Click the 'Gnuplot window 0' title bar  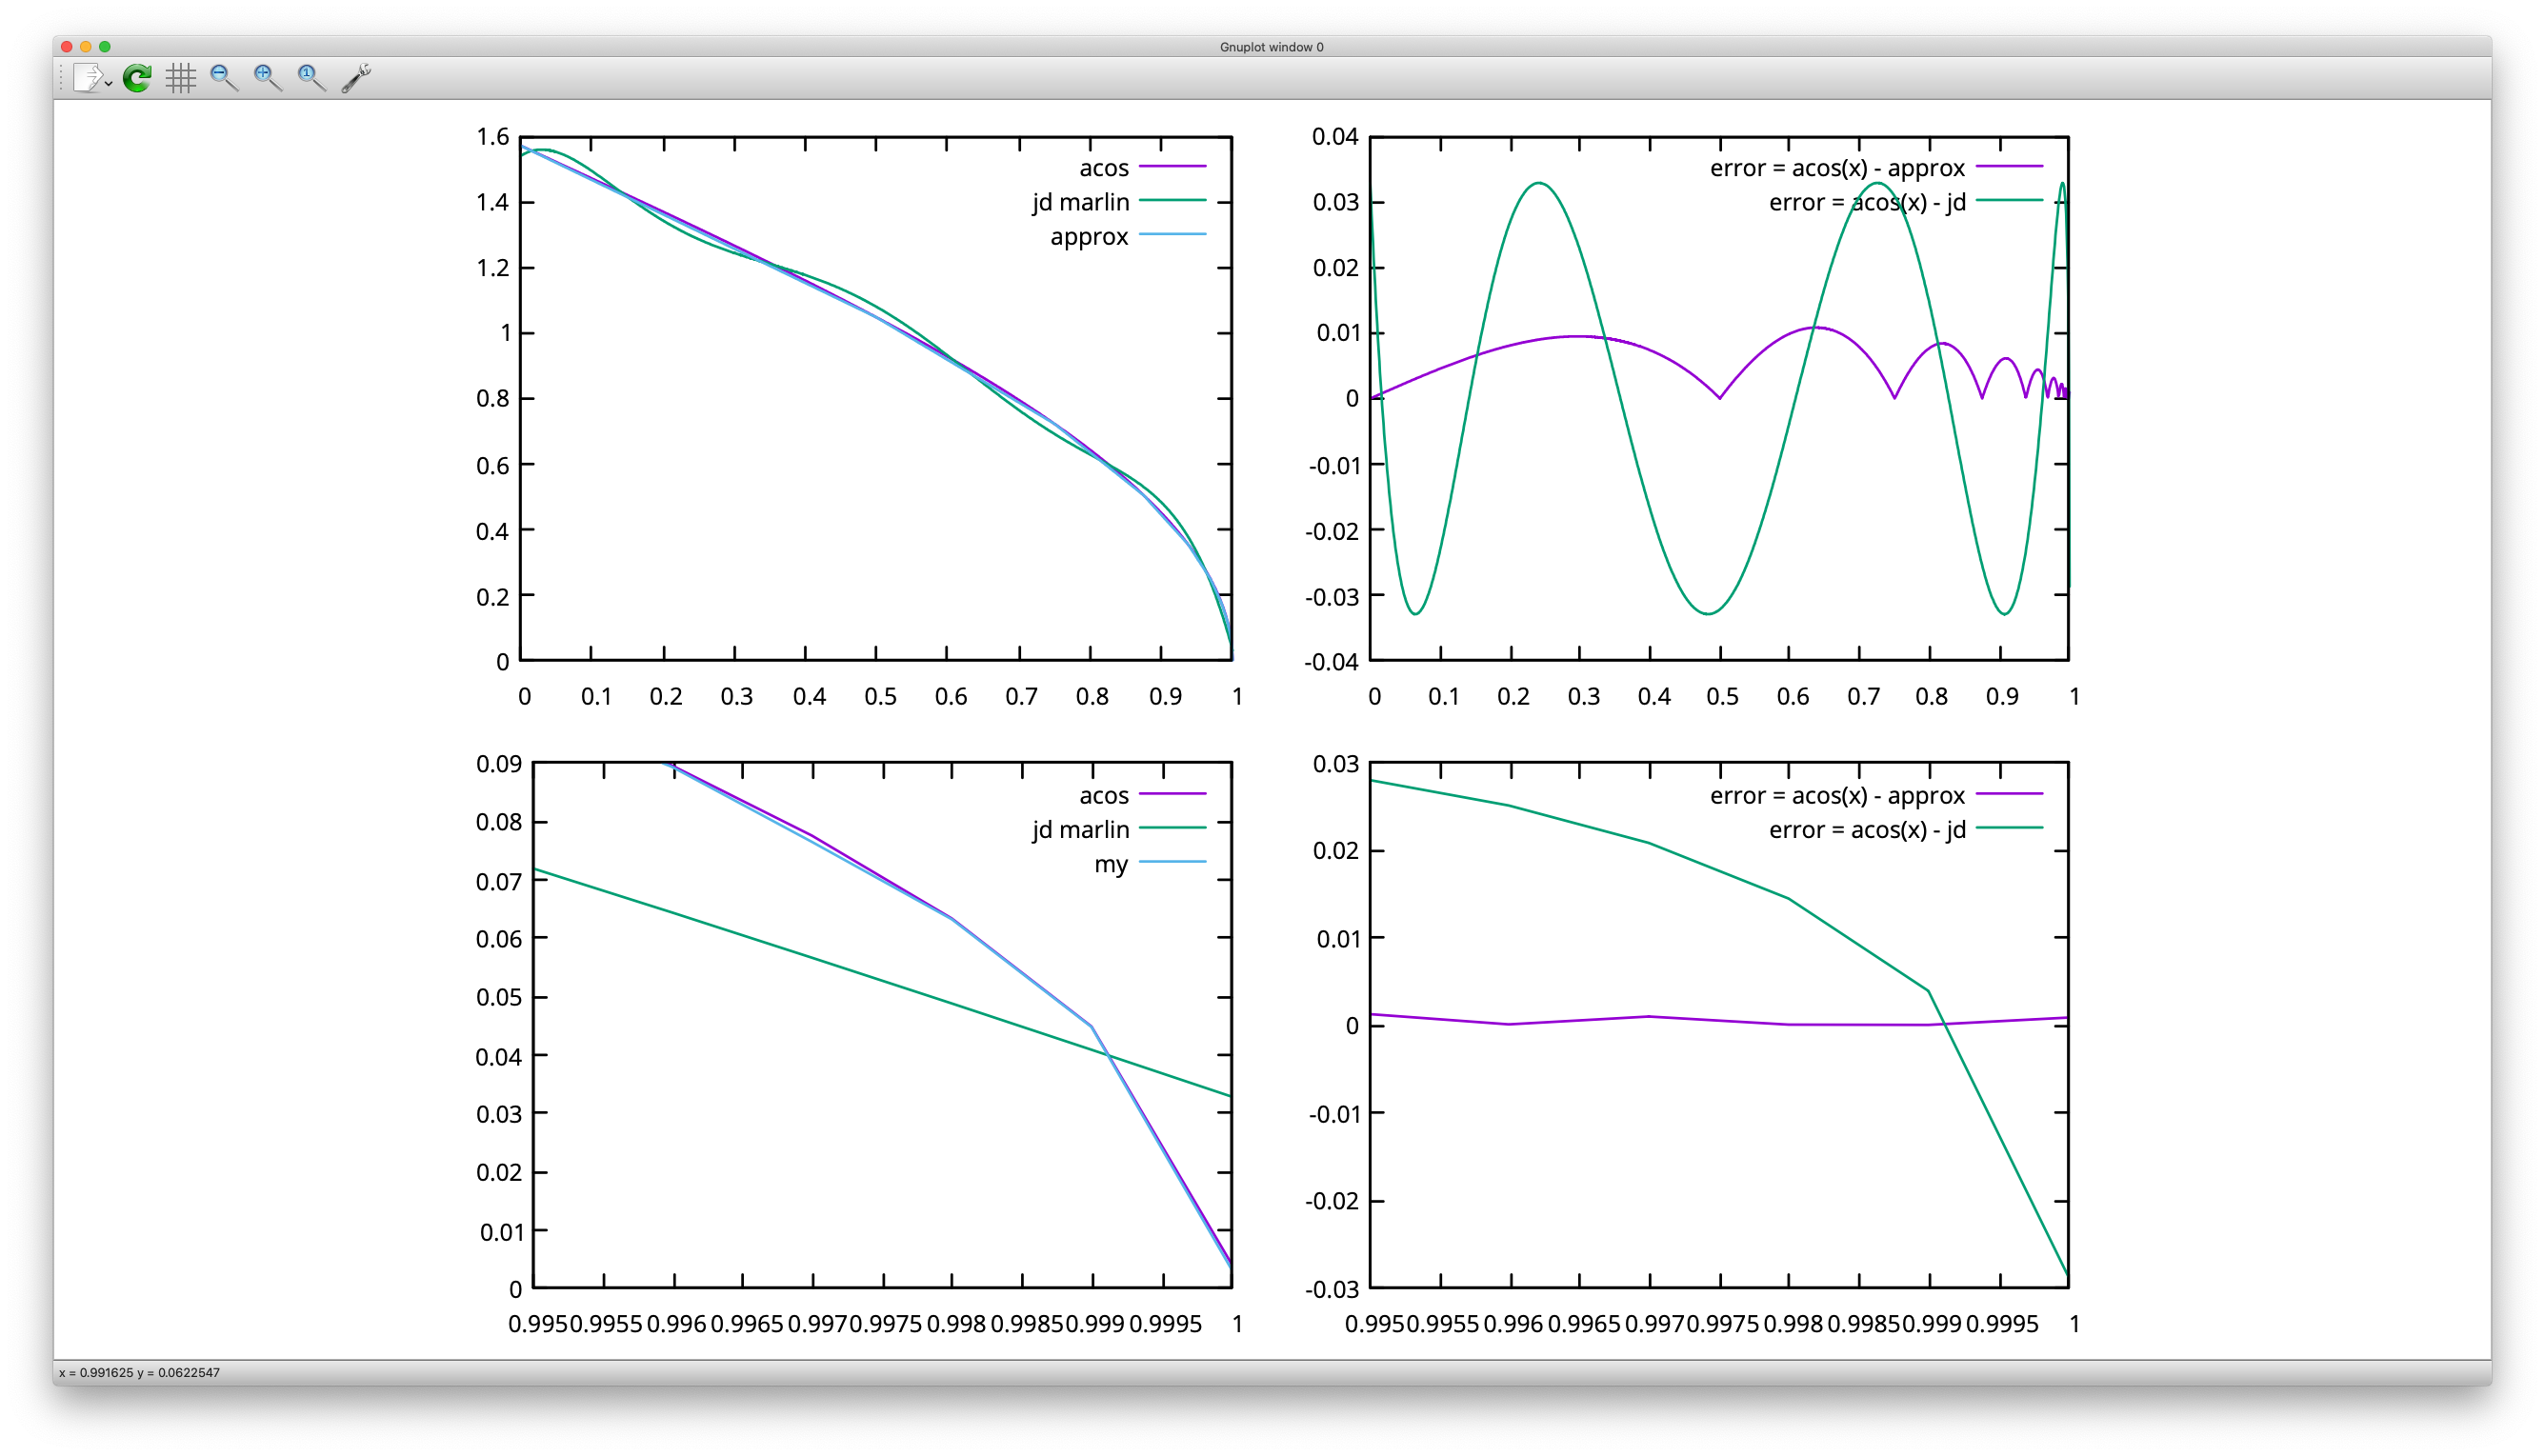[x=1271, y=47]
